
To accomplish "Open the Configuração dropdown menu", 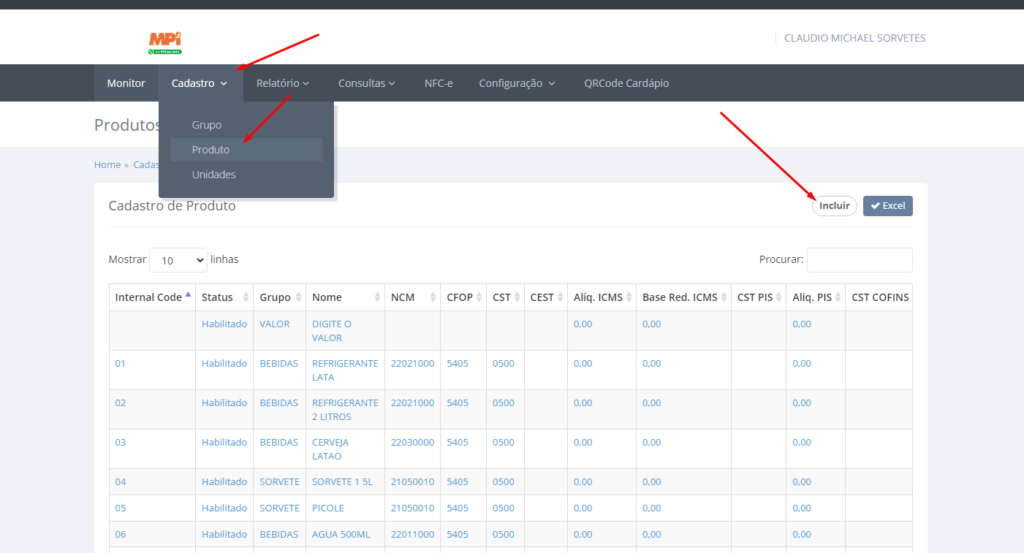I will (516, 83).
